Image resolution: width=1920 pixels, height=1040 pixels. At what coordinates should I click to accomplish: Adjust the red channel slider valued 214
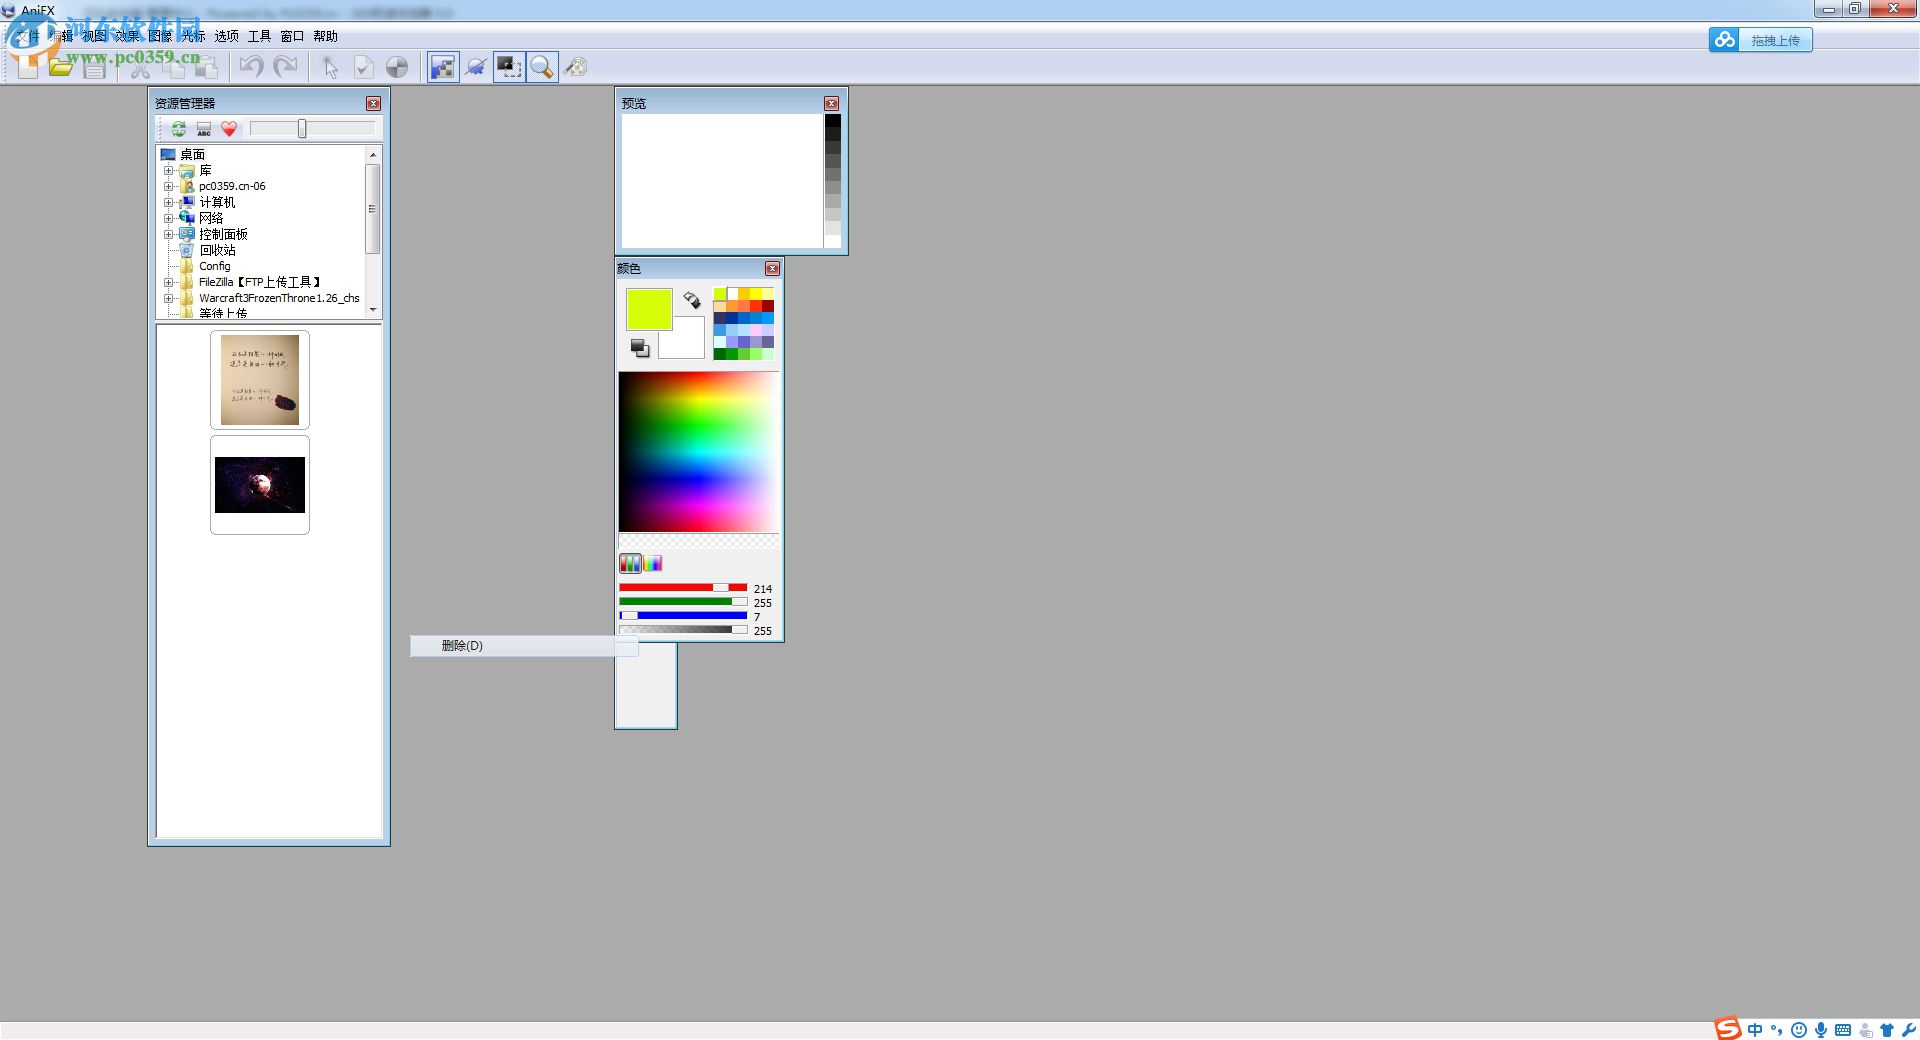683,588
